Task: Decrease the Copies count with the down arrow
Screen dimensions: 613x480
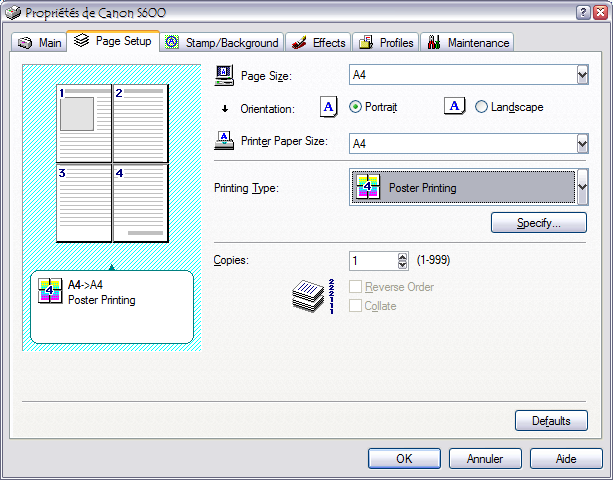Action: click(x=402, y=265)
